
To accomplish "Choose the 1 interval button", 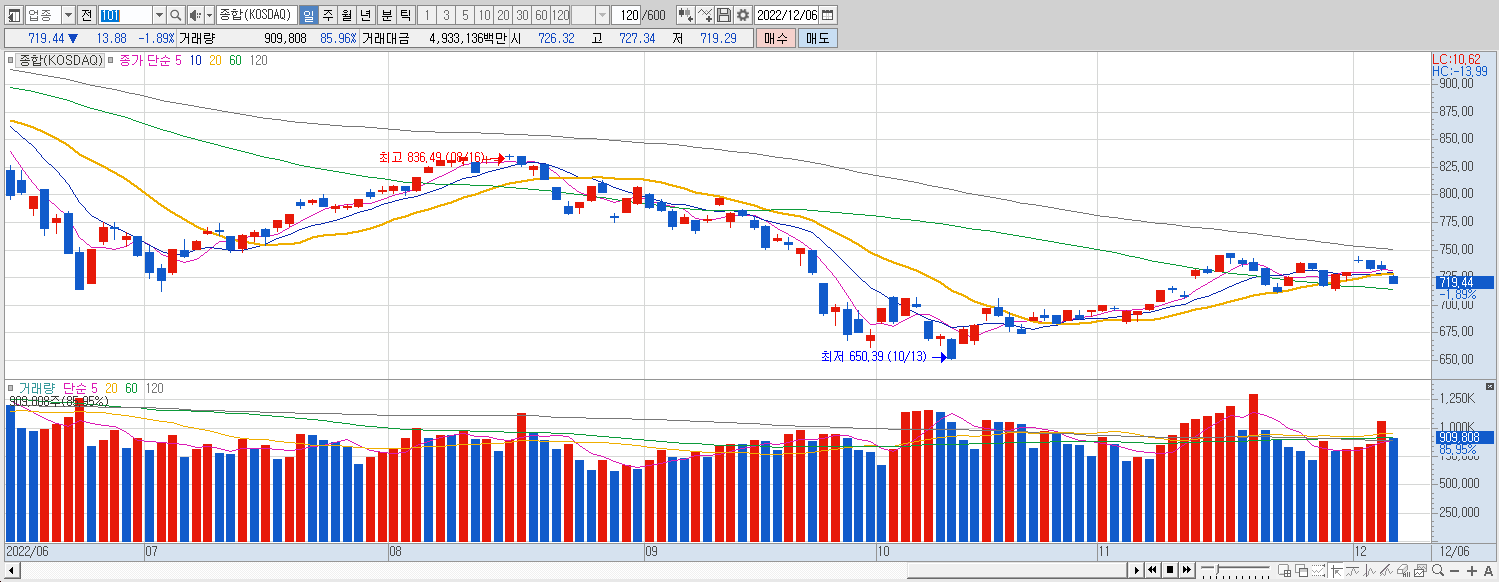I will [427, 15].
